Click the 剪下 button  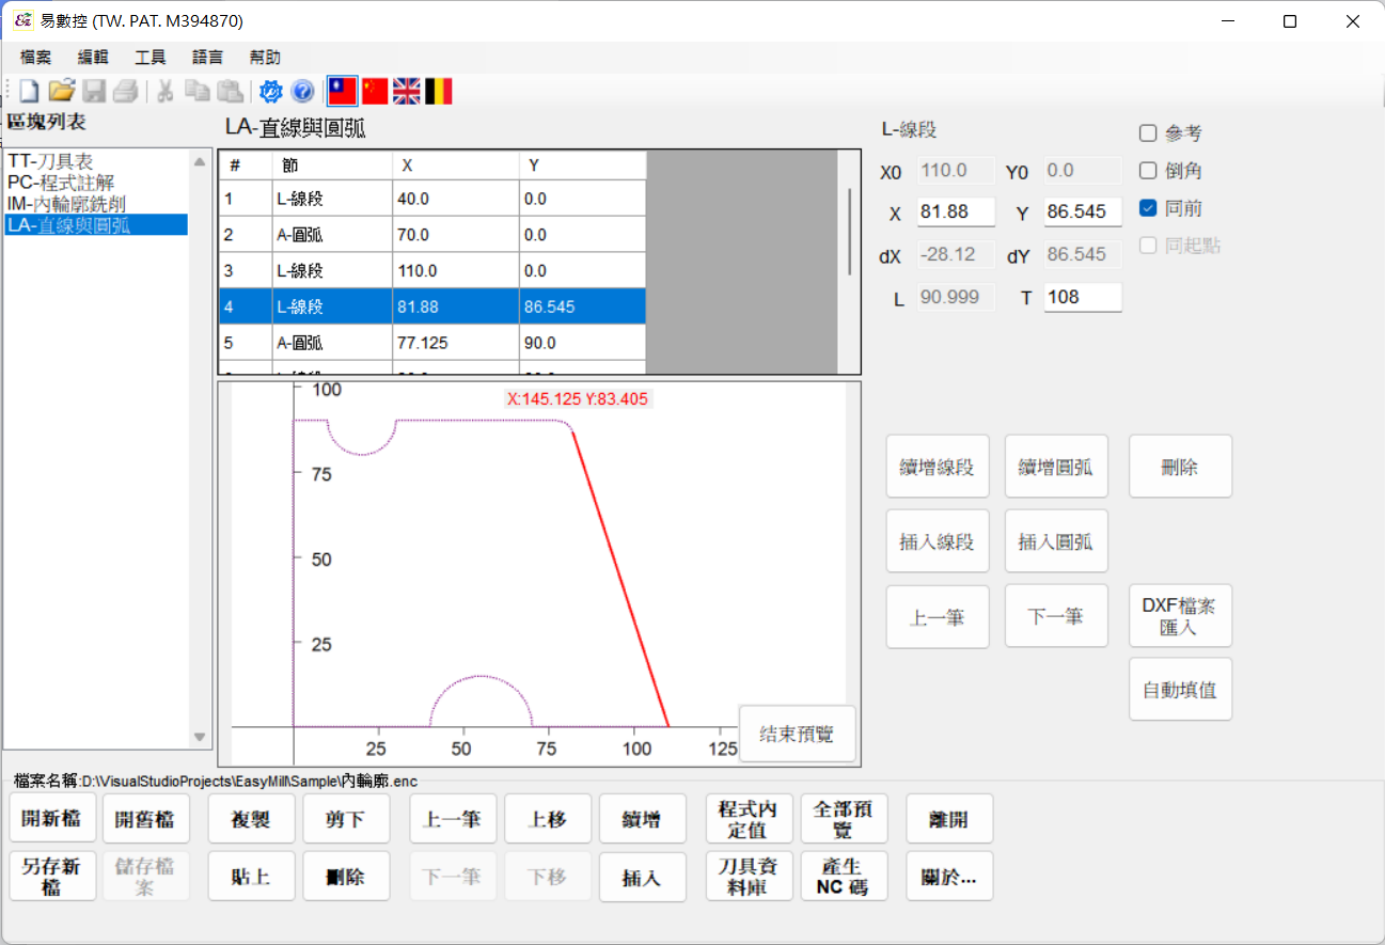tap(345, 819)
